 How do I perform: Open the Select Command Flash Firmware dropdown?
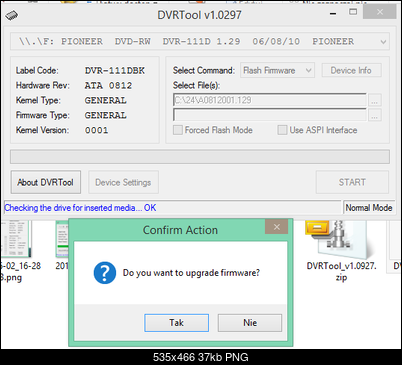pos(277,70)
